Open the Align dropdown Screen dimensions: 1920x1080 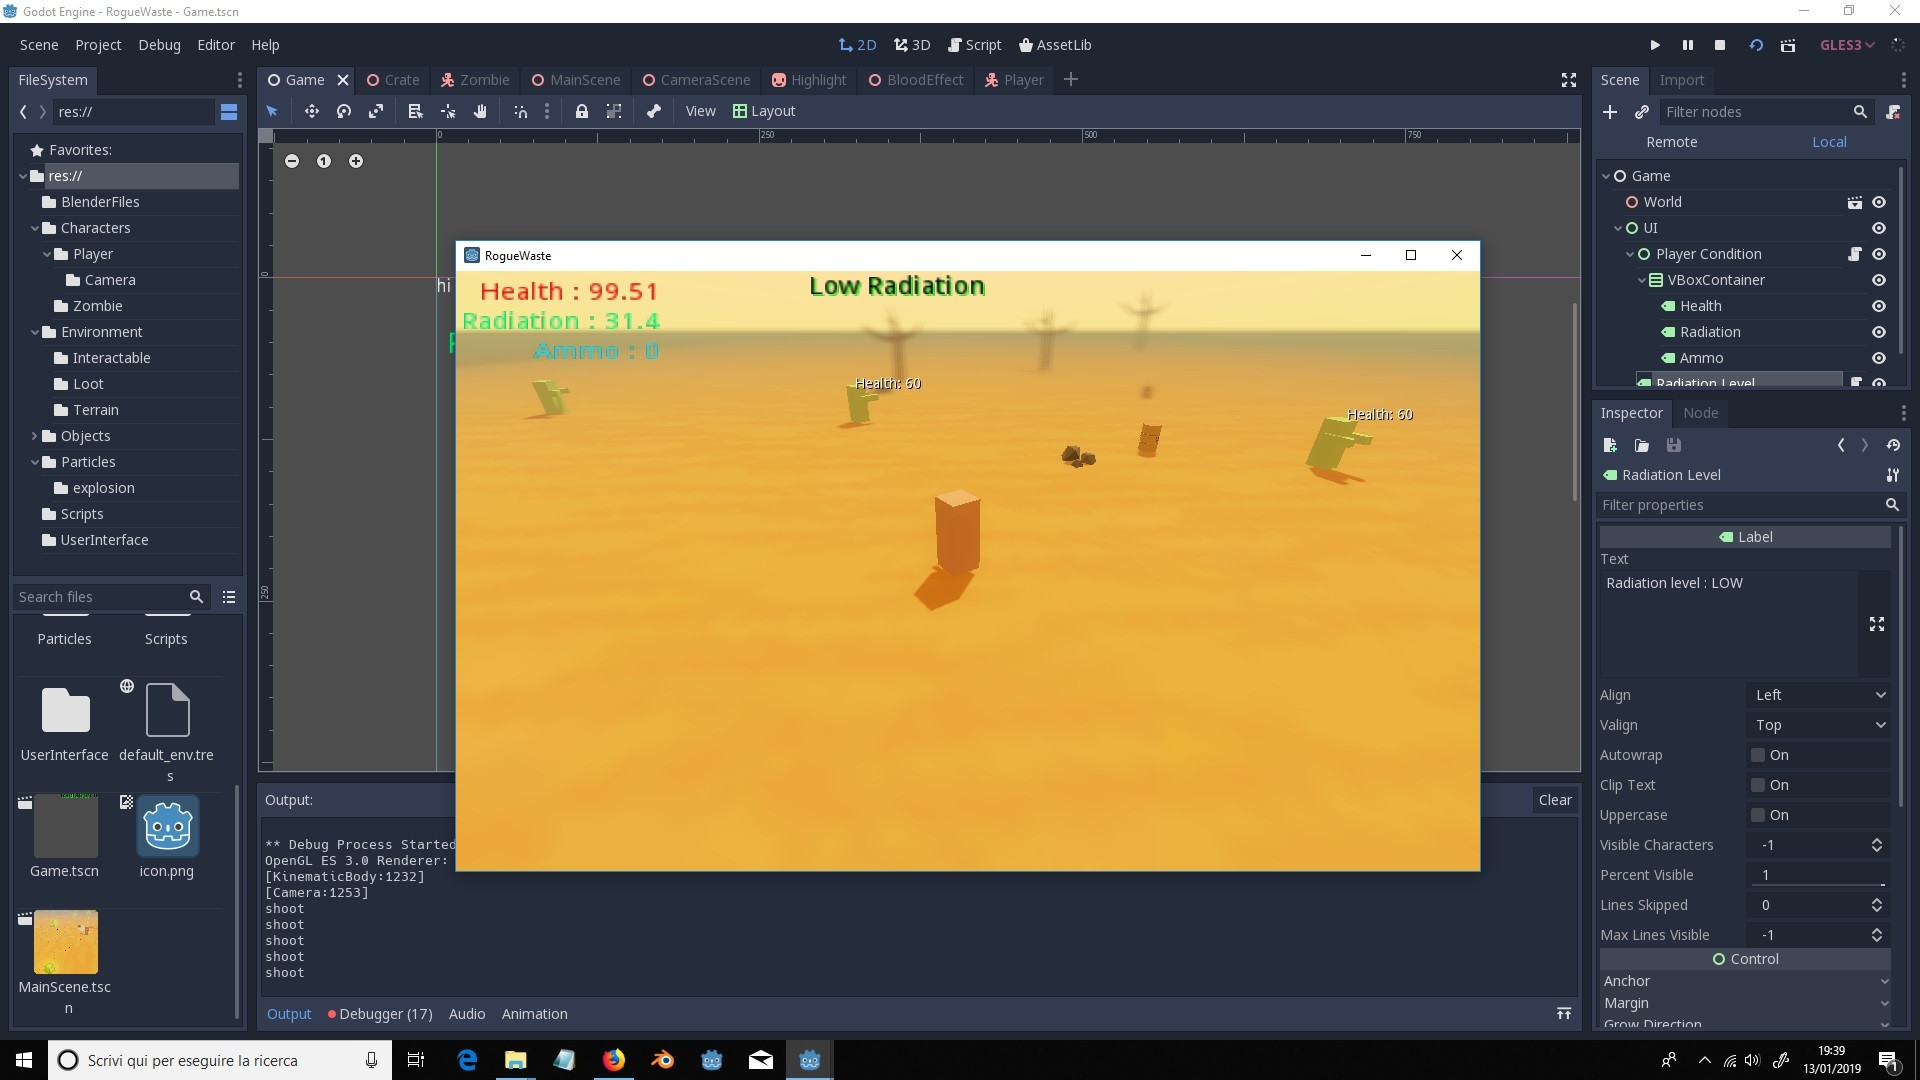pyautogui.click(x=1819, y=695)
